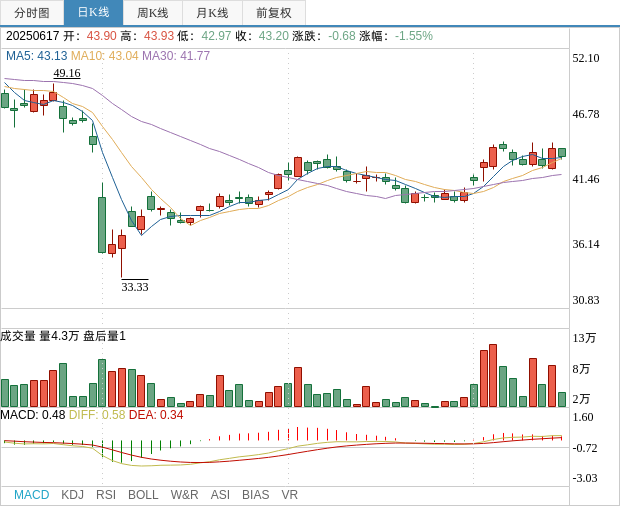Open the W&R indicator

pyautogui.click(x=184, y=495)
